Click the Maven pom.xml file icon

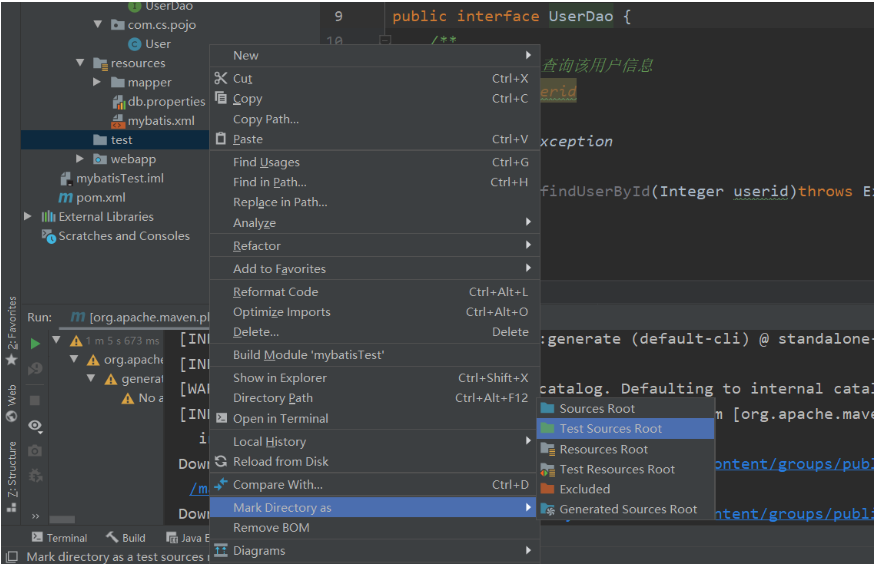(65, 197)
